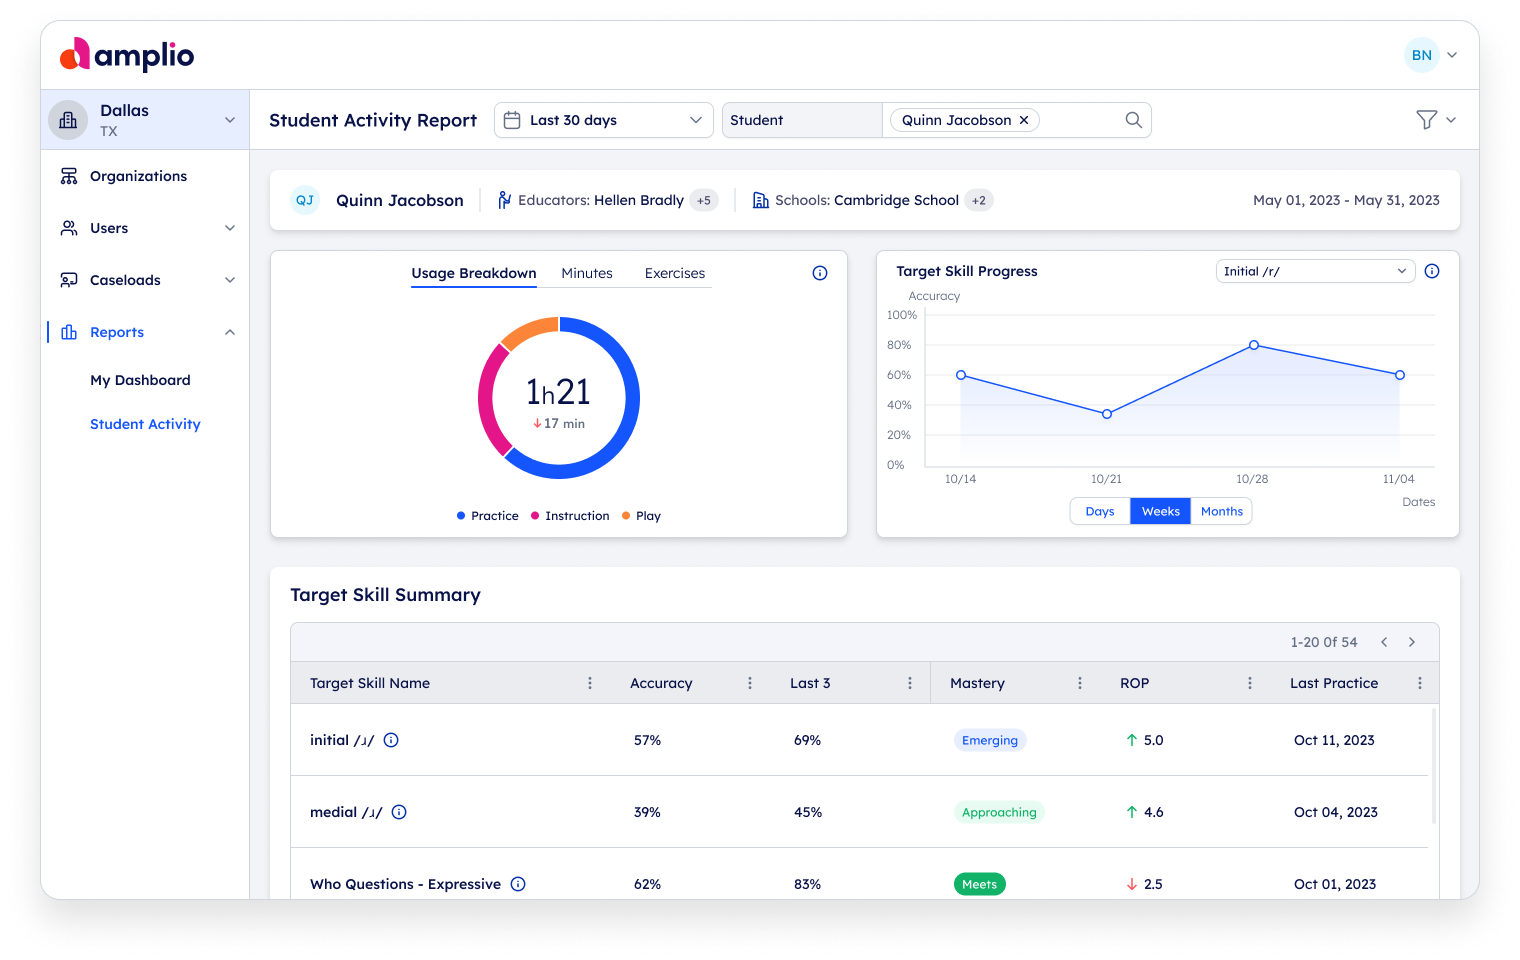Click the Practice legend item

(488, 516)
